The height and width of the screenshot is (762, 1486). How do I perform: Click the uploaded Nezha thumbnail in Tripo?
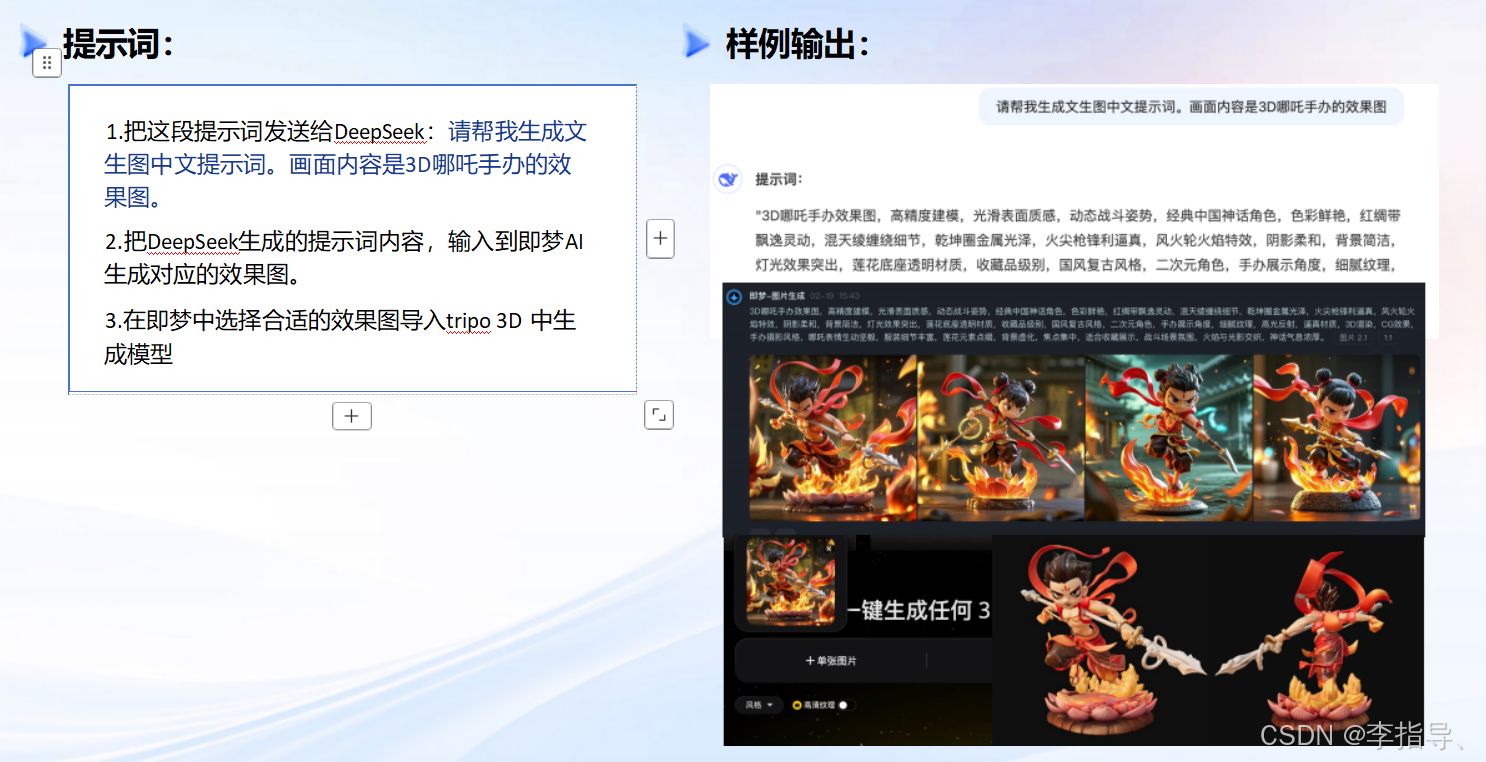coord(791,583)
